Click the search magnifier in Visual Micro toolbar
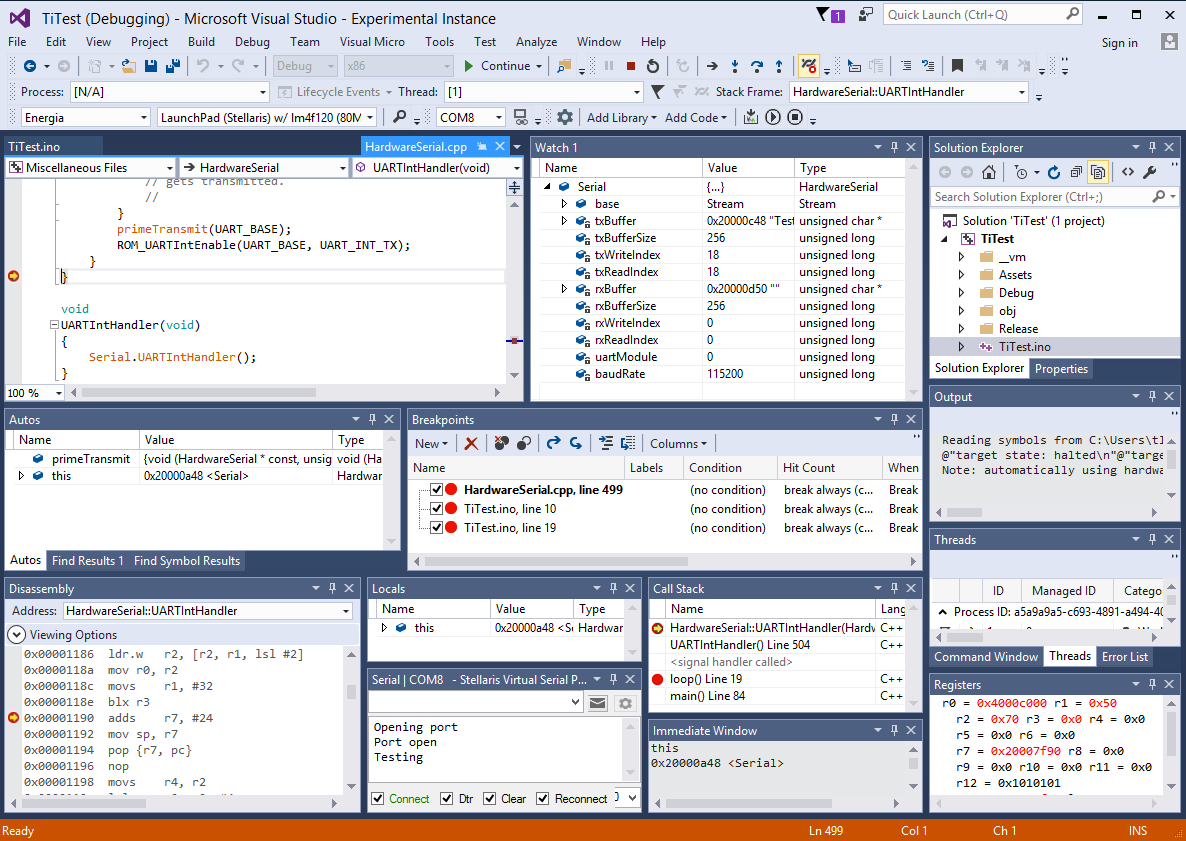This screenshot has width=1186, height=841. 399,117
